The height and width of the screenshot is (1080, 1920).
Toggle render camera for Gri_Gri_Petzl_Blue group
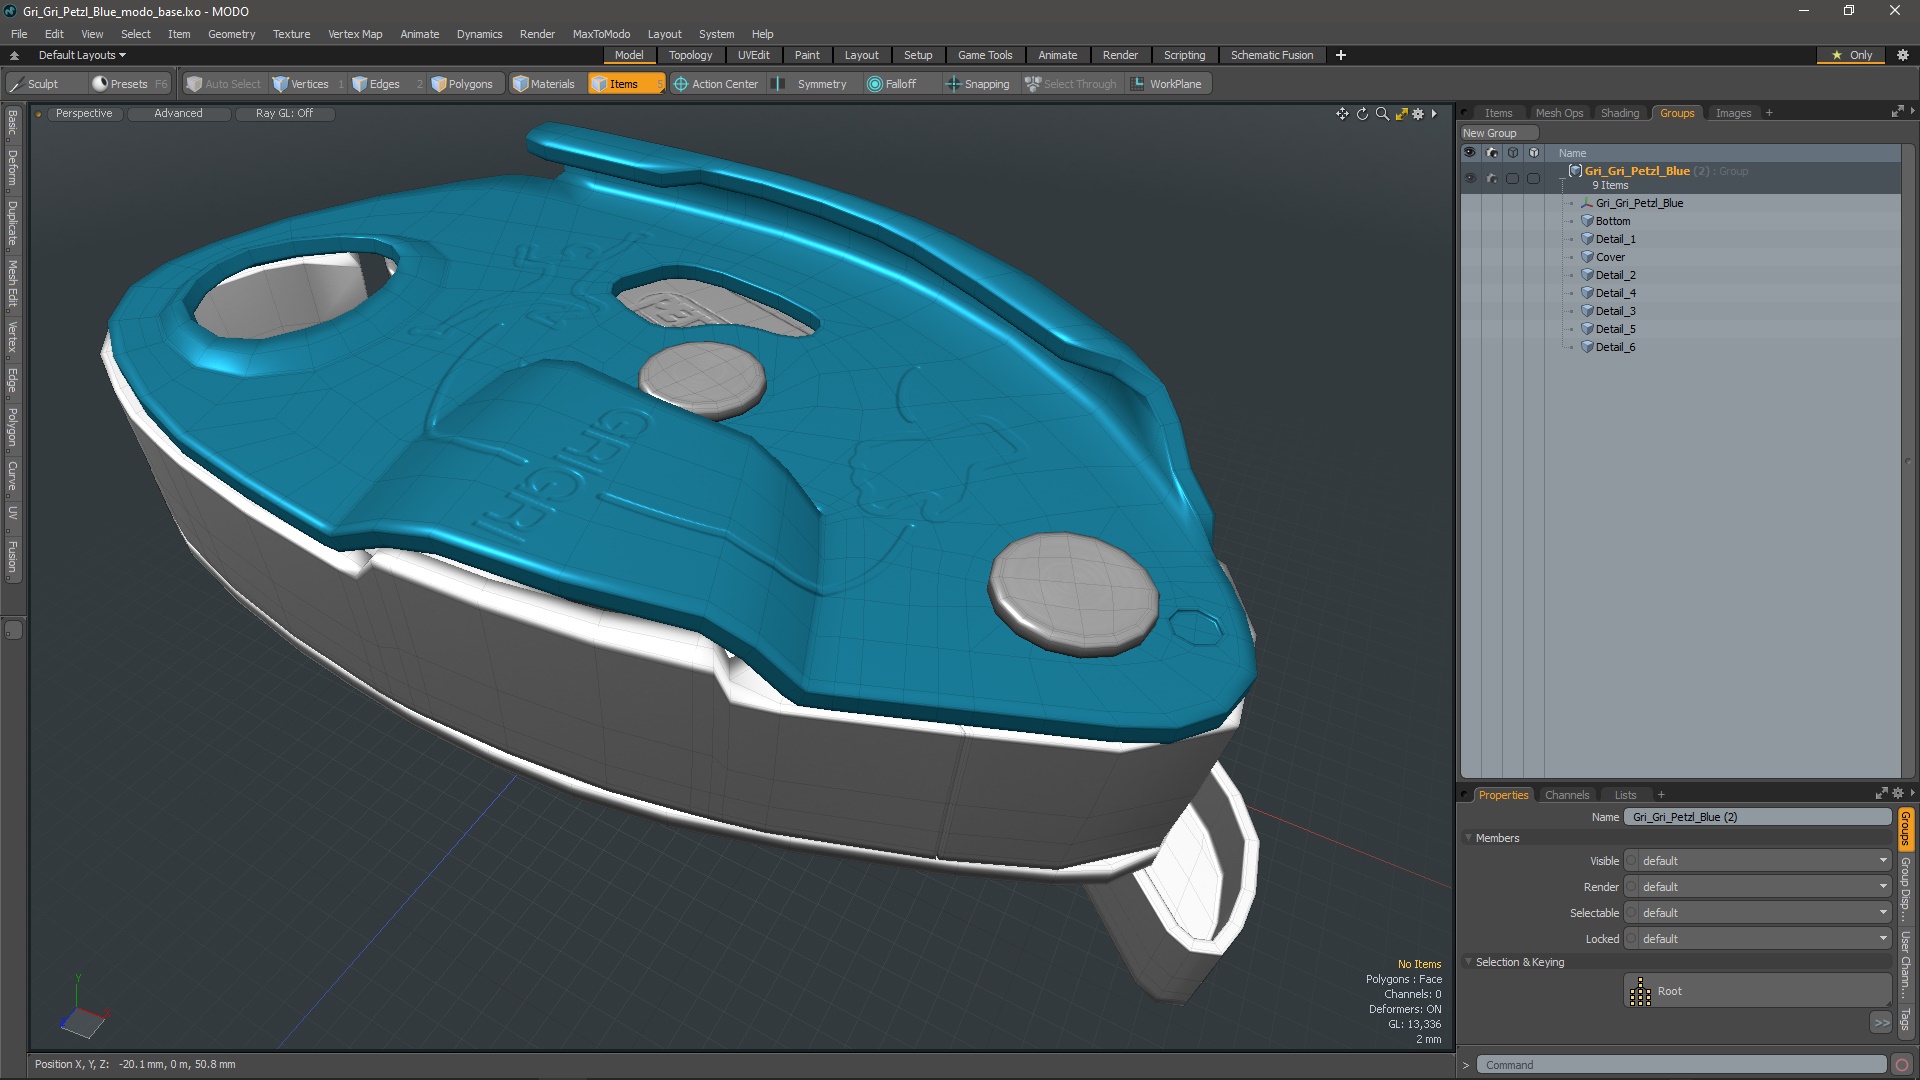point(1492,178)
